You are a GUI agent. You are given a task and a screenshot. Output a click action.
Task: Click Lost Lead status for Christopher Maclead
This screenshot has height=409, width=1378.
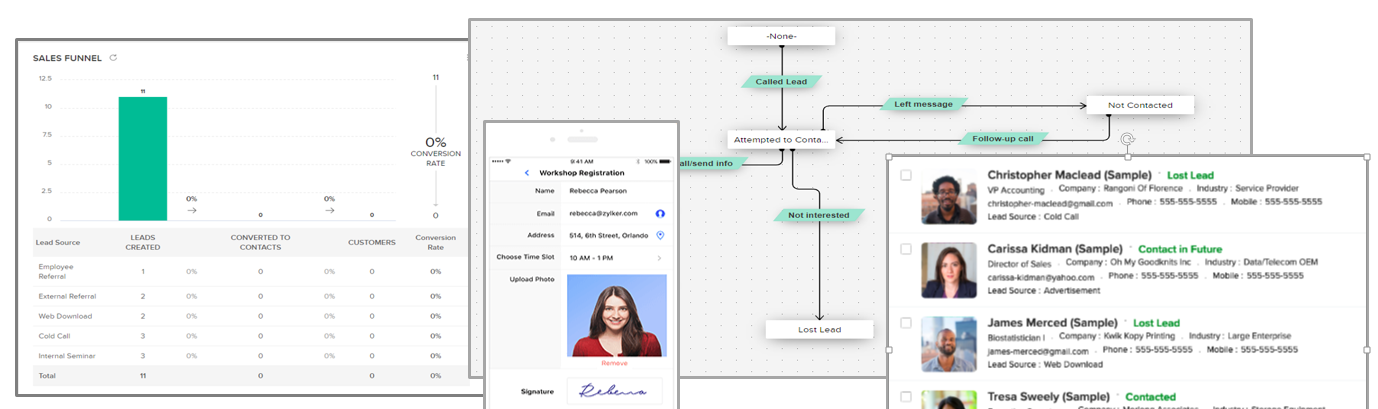1190,175
